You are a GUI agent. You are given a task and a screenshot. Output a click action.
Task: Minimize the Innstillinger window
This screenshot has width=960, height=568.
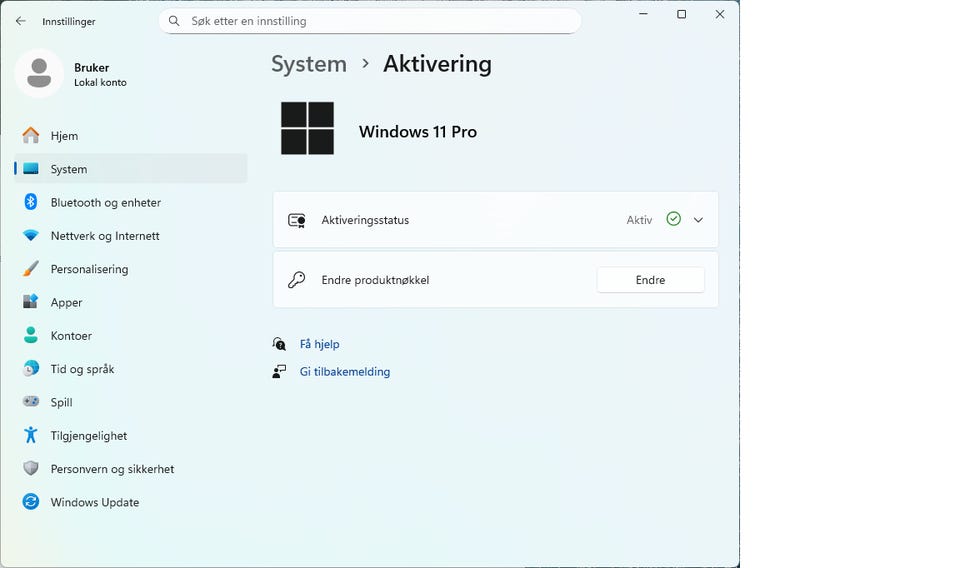pyautogui.click(x=643, y=14)
